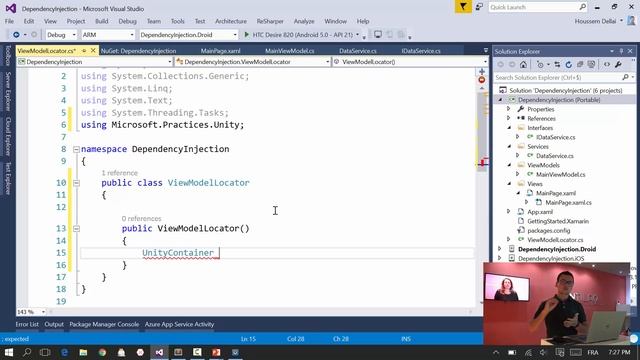Viewport: 640px width, 360px height.
Task: Expand the Properties node in Solution Explorer
Action: (509, 109)
